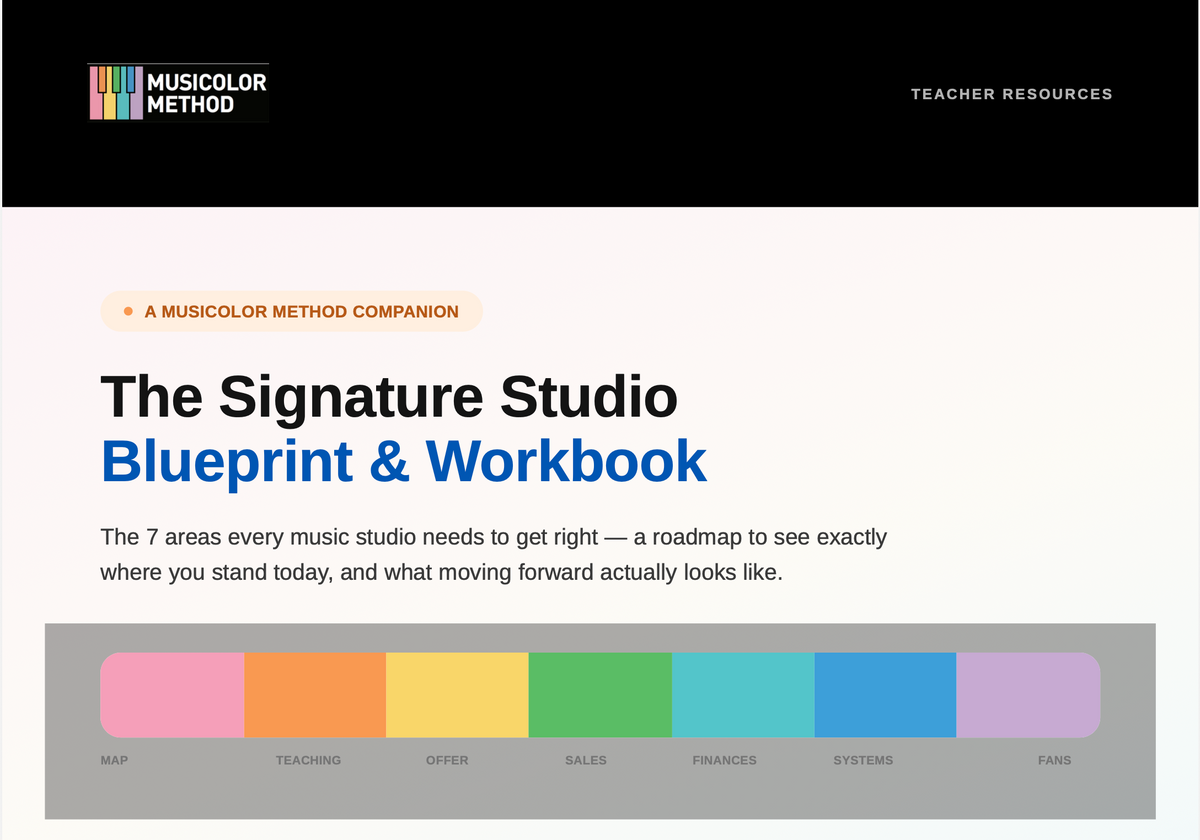The height and width of the screenshot is (840, 1200).
Task: Click the "SYSTEMS" label under the bar
Action: pos(863,760)
